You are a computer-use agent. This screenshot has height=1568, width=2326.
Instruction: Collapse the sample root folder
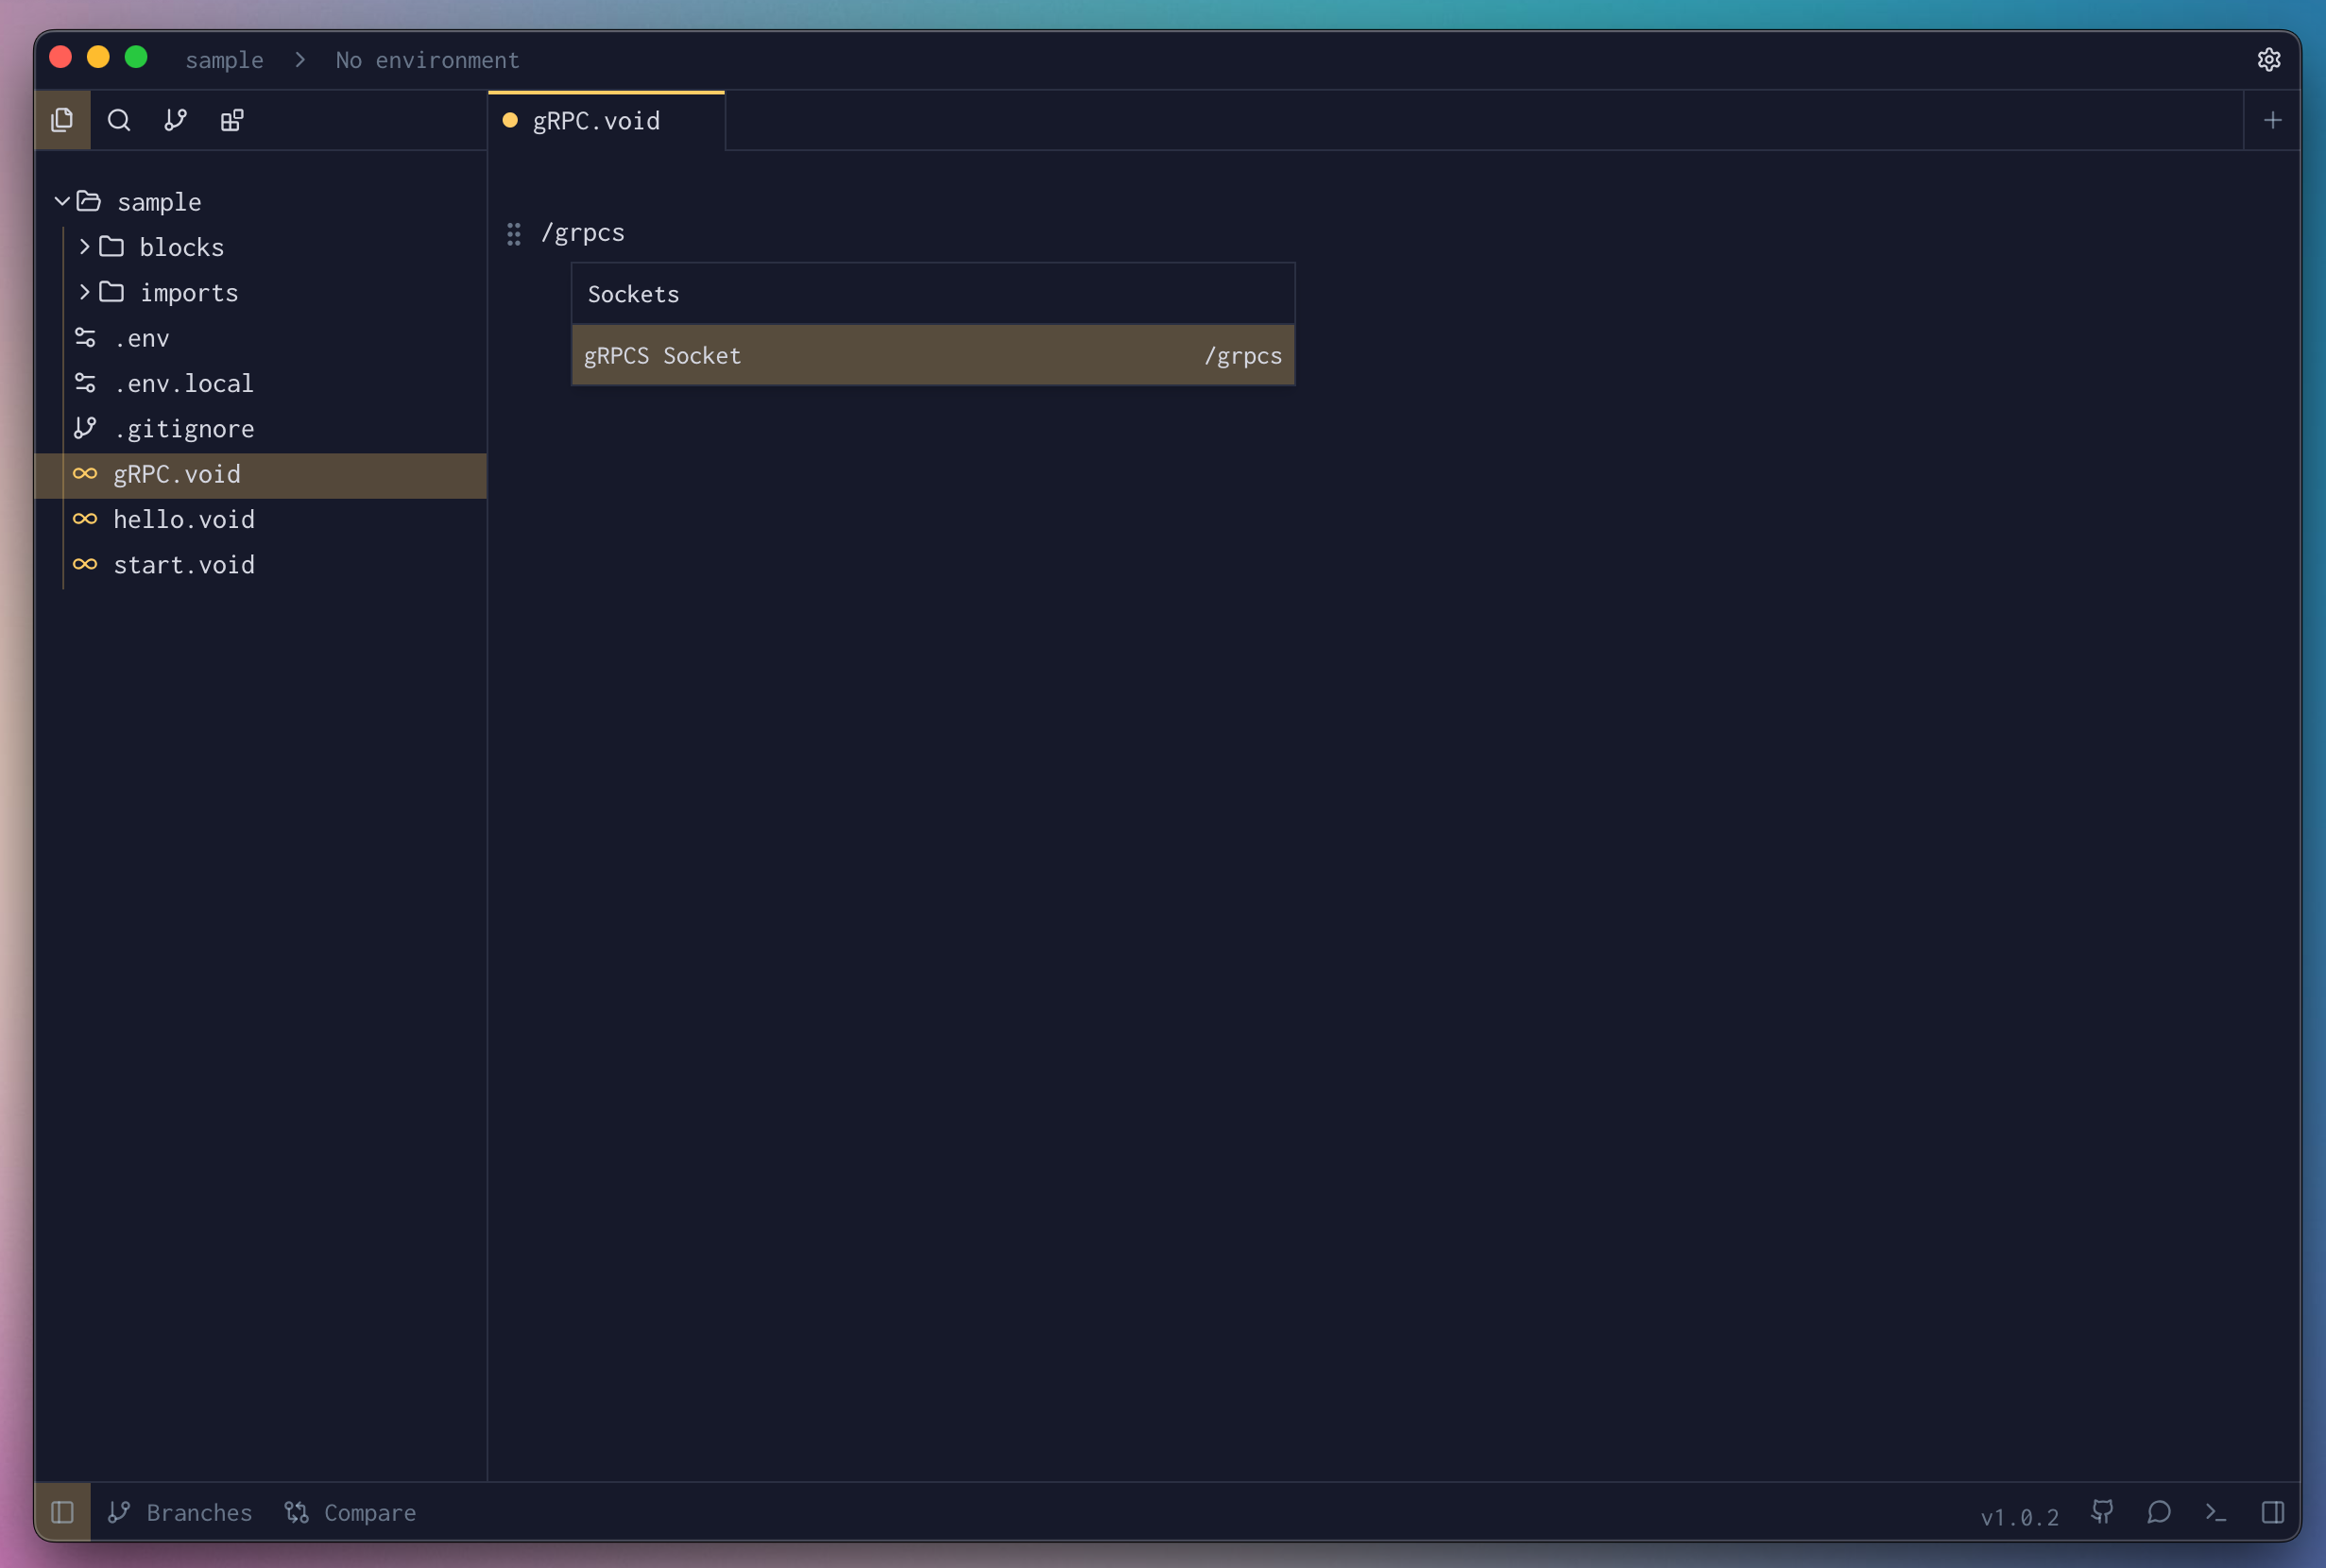point(62,202)
